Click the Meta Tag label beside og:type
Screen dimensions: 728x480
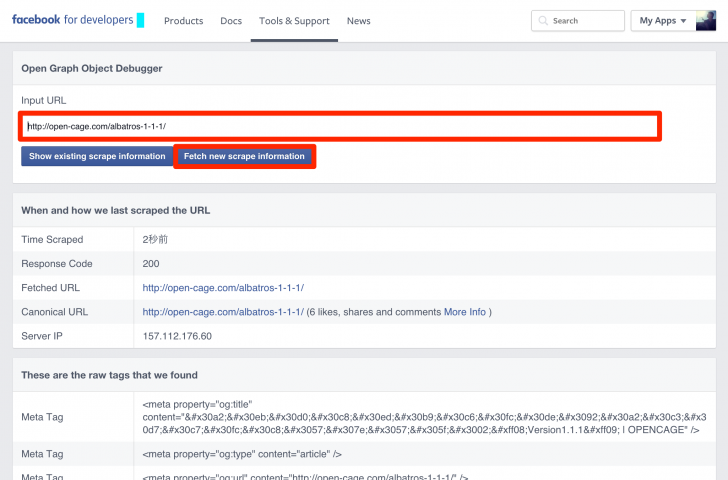click(x=42, y=454)
